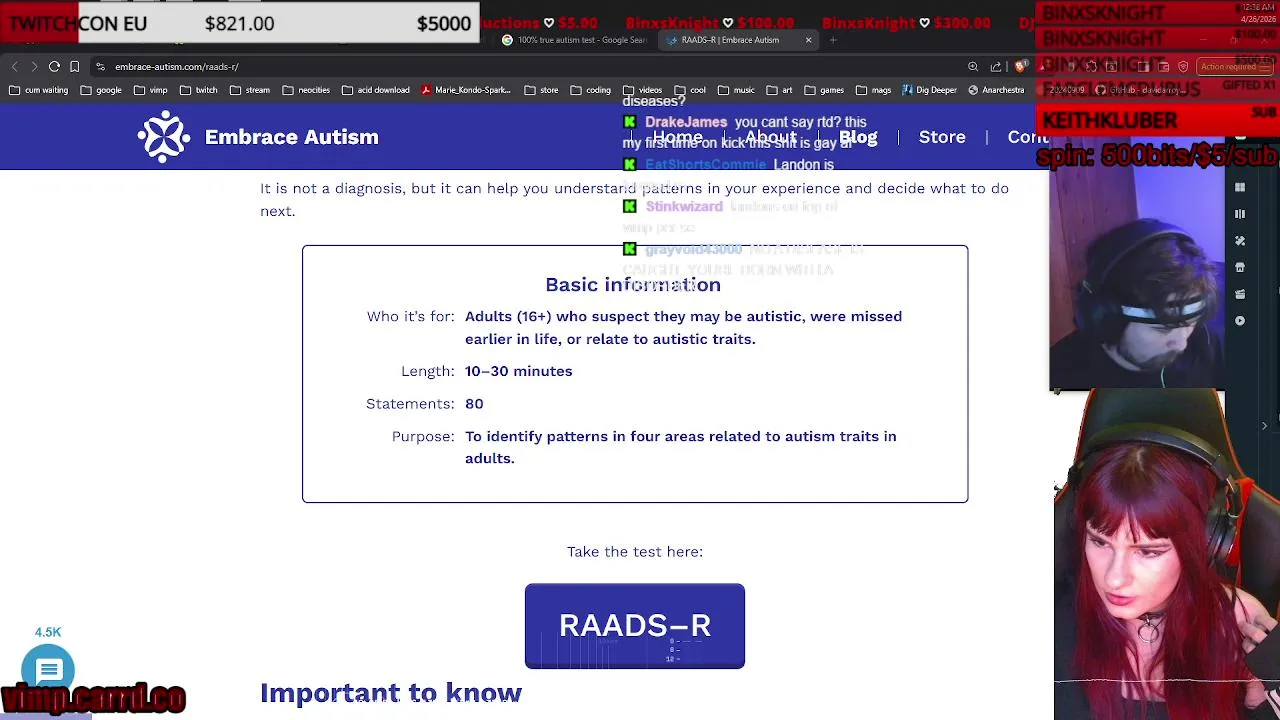This screenshot has height=720, width=1280.
Task: Open the Anarchestra bookmark
Action: click(995, 90)
